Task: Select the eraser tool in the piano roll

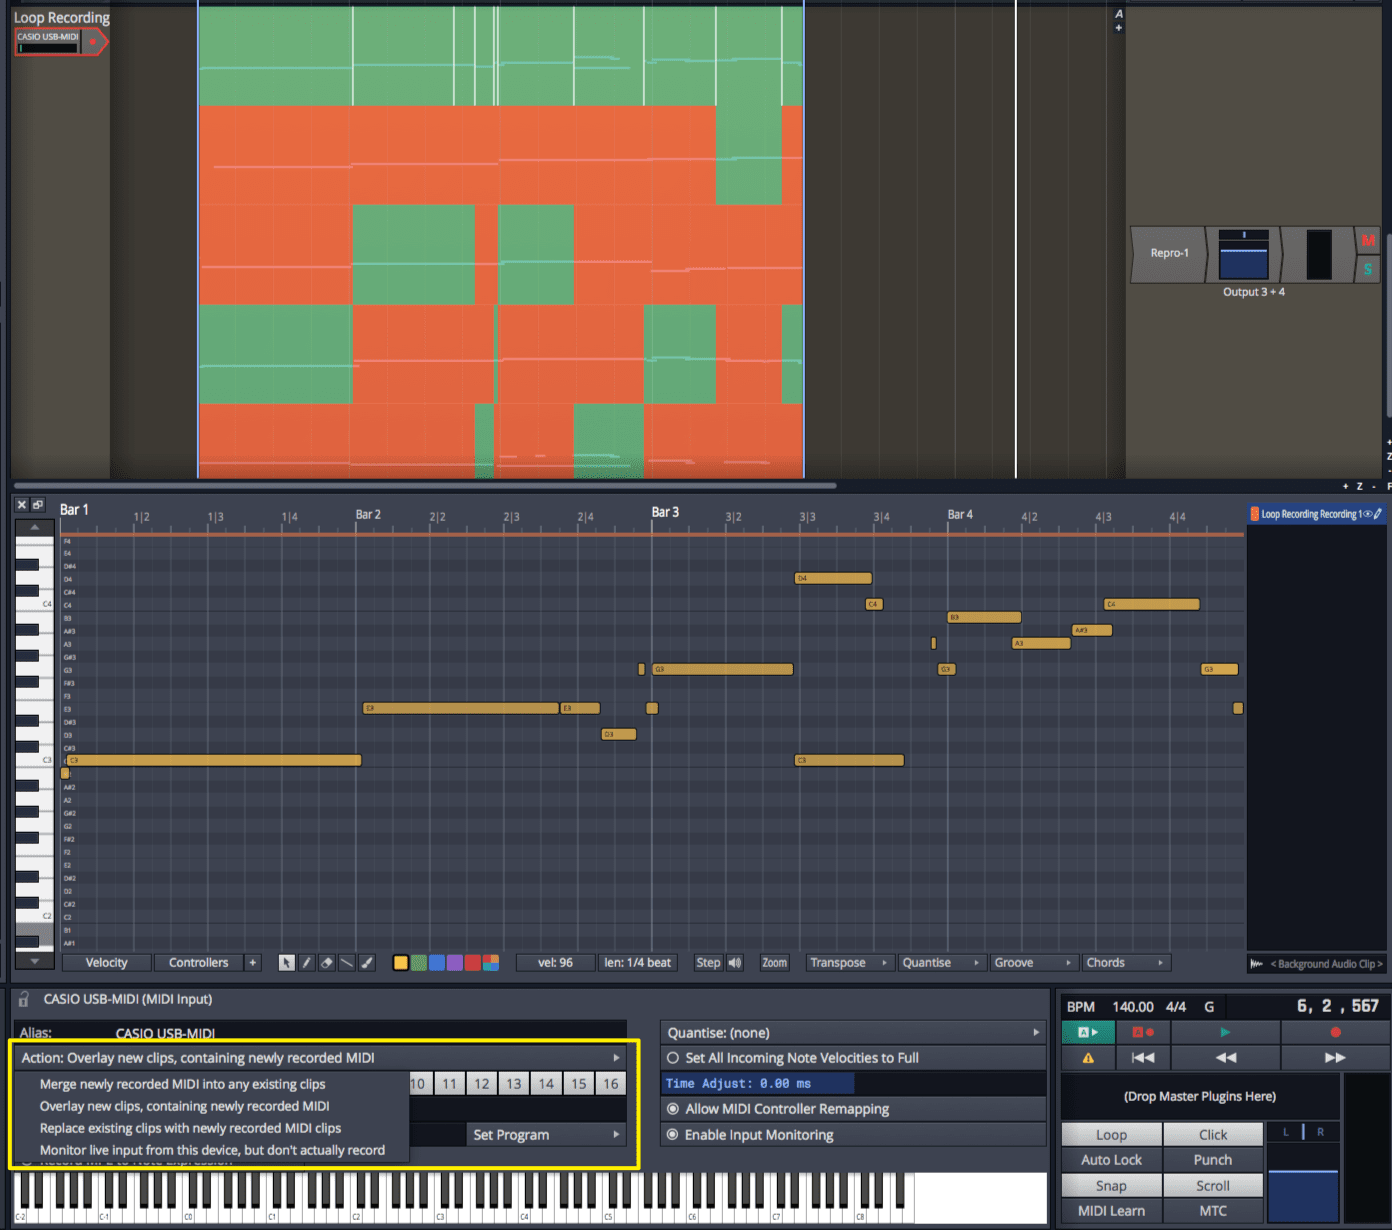Action: pos(327,962)
